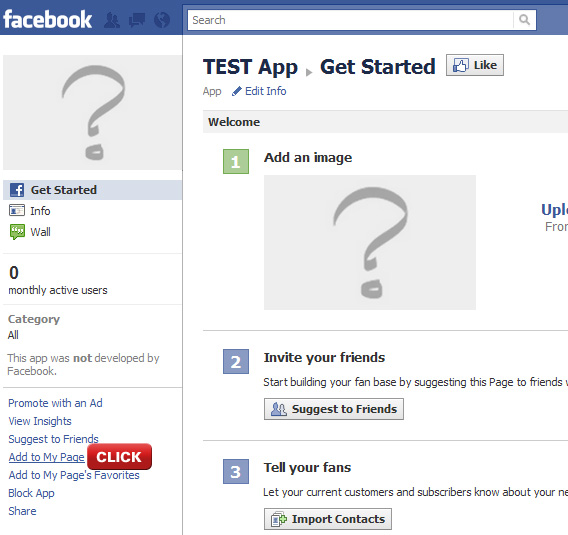568x535 pixels.
Task: Click the Info tab icon in sidebar
Action: pyautogui.click(x=17, y=210)
